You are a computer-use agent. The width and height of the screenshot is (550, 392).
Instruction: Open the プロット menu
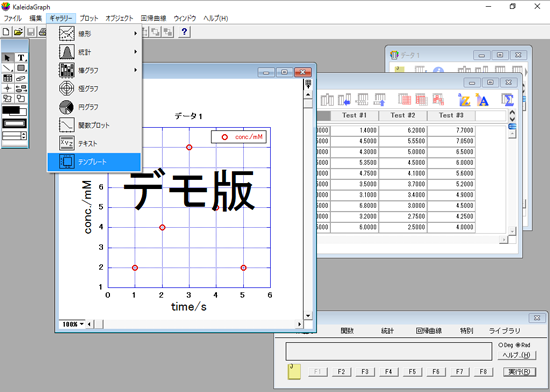click(88, 18)
